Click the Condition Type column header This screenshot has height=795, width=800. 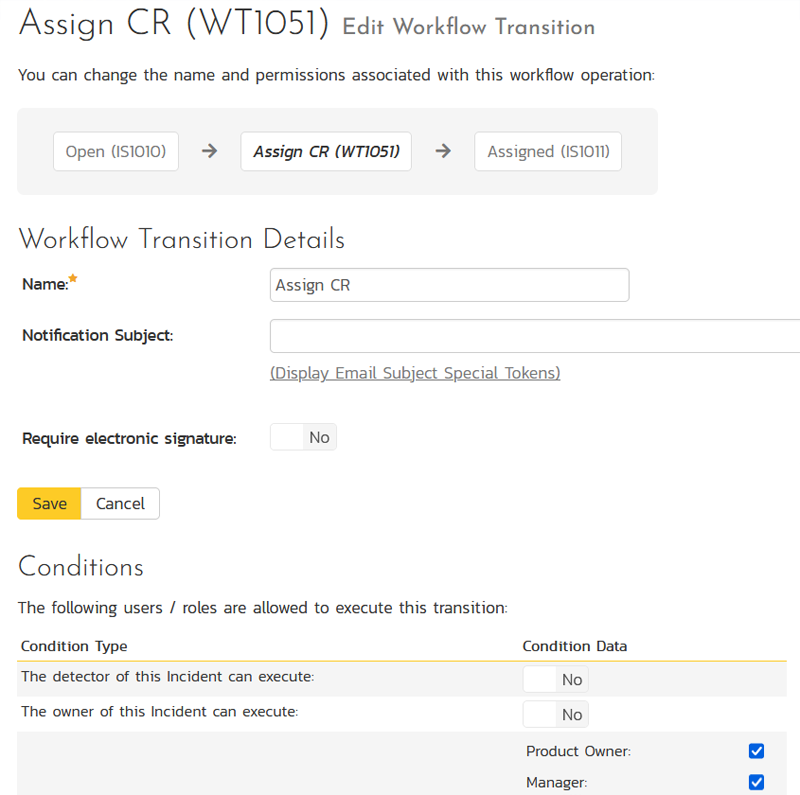coord(74,646)
